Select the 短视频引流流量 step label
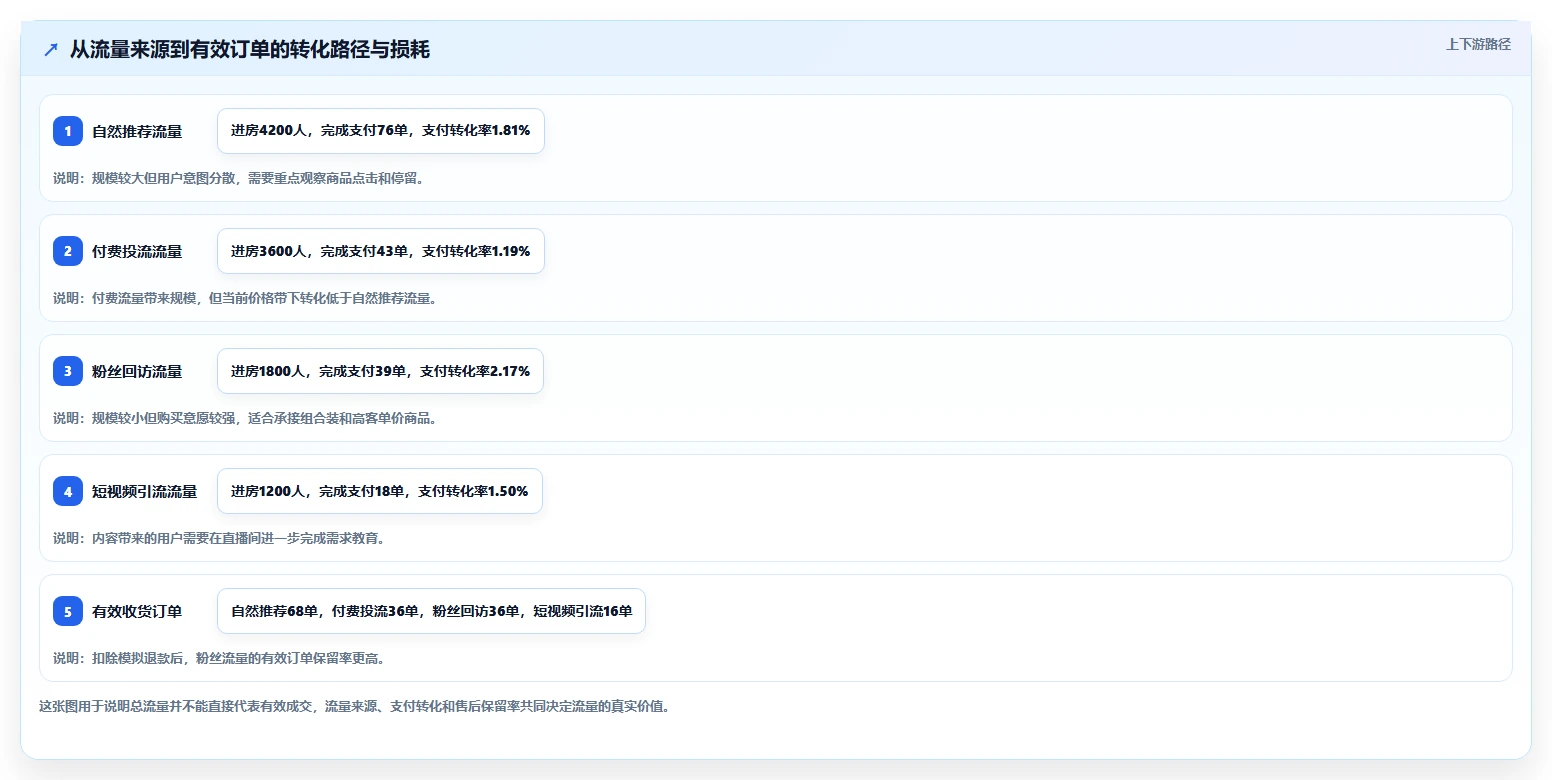The image size is (1552, 780). (x=145, y=491)
